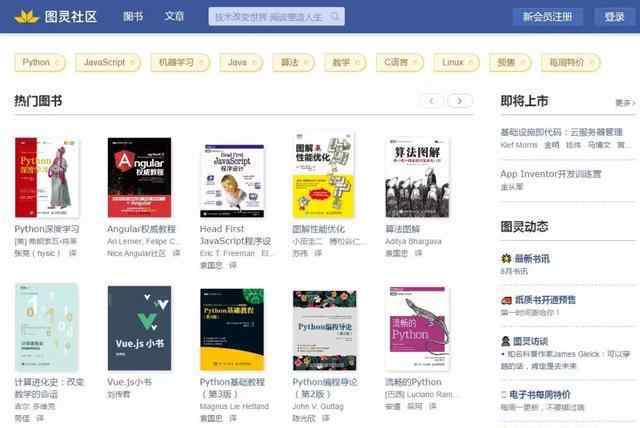Screen dimensions: 640x428
Task: Select the JavaScript tag
Action: coord(108,62)
